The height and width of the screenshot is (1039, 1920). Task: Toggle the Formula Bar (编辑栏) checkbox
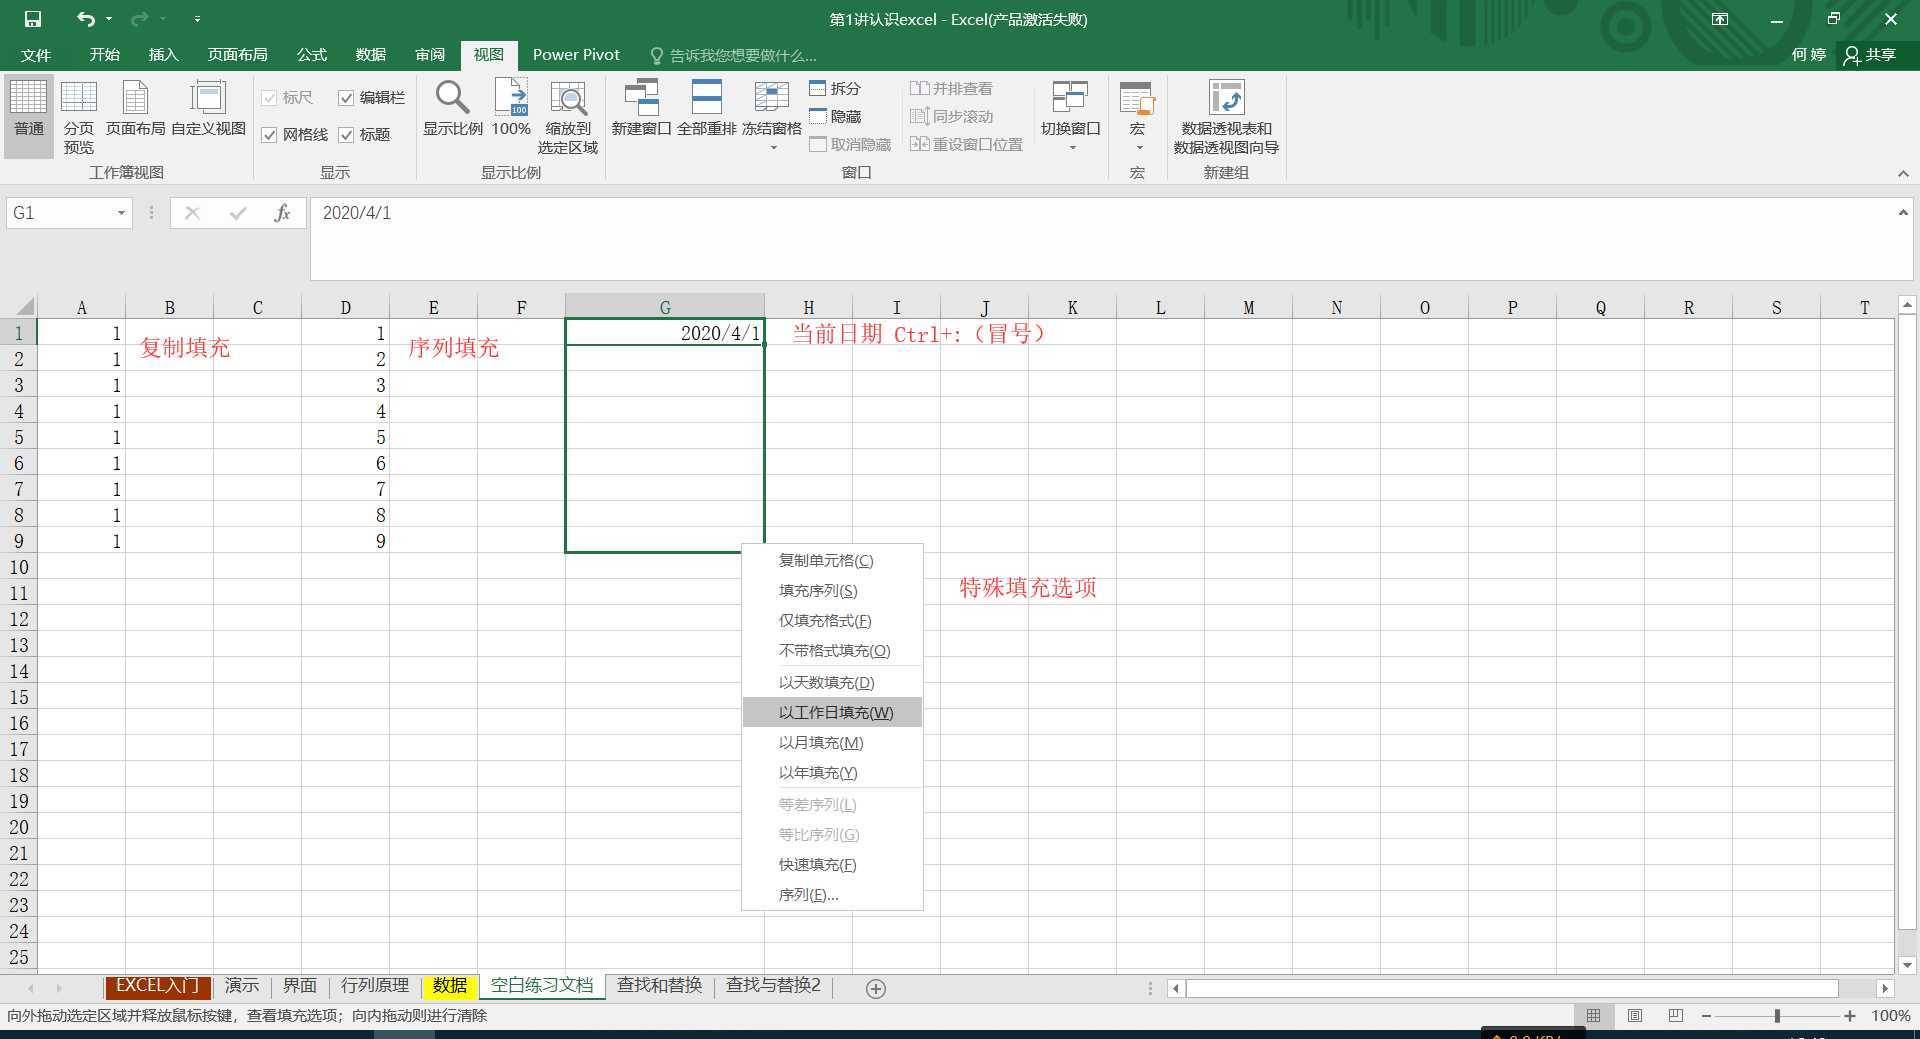(346, 98)
